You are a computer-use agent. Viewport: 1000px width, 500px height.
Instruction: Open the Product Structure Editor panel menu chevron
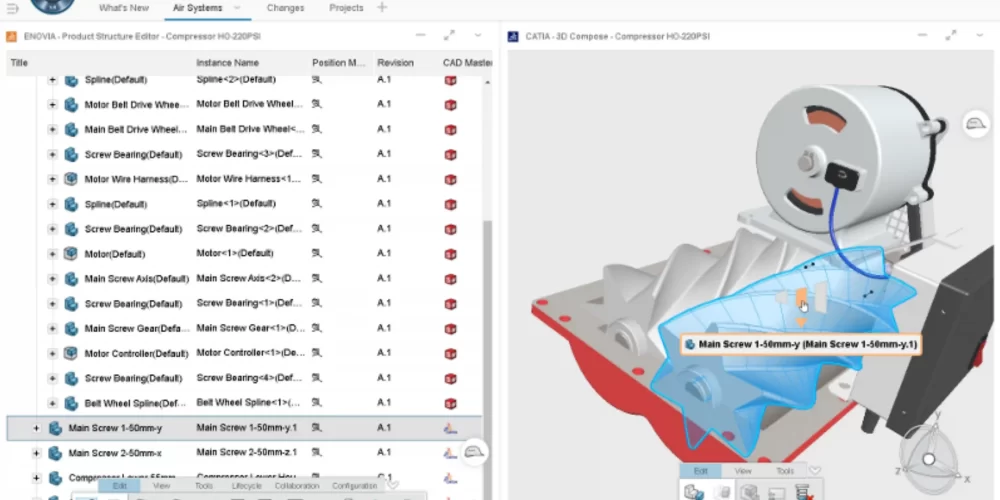[478, 36]
